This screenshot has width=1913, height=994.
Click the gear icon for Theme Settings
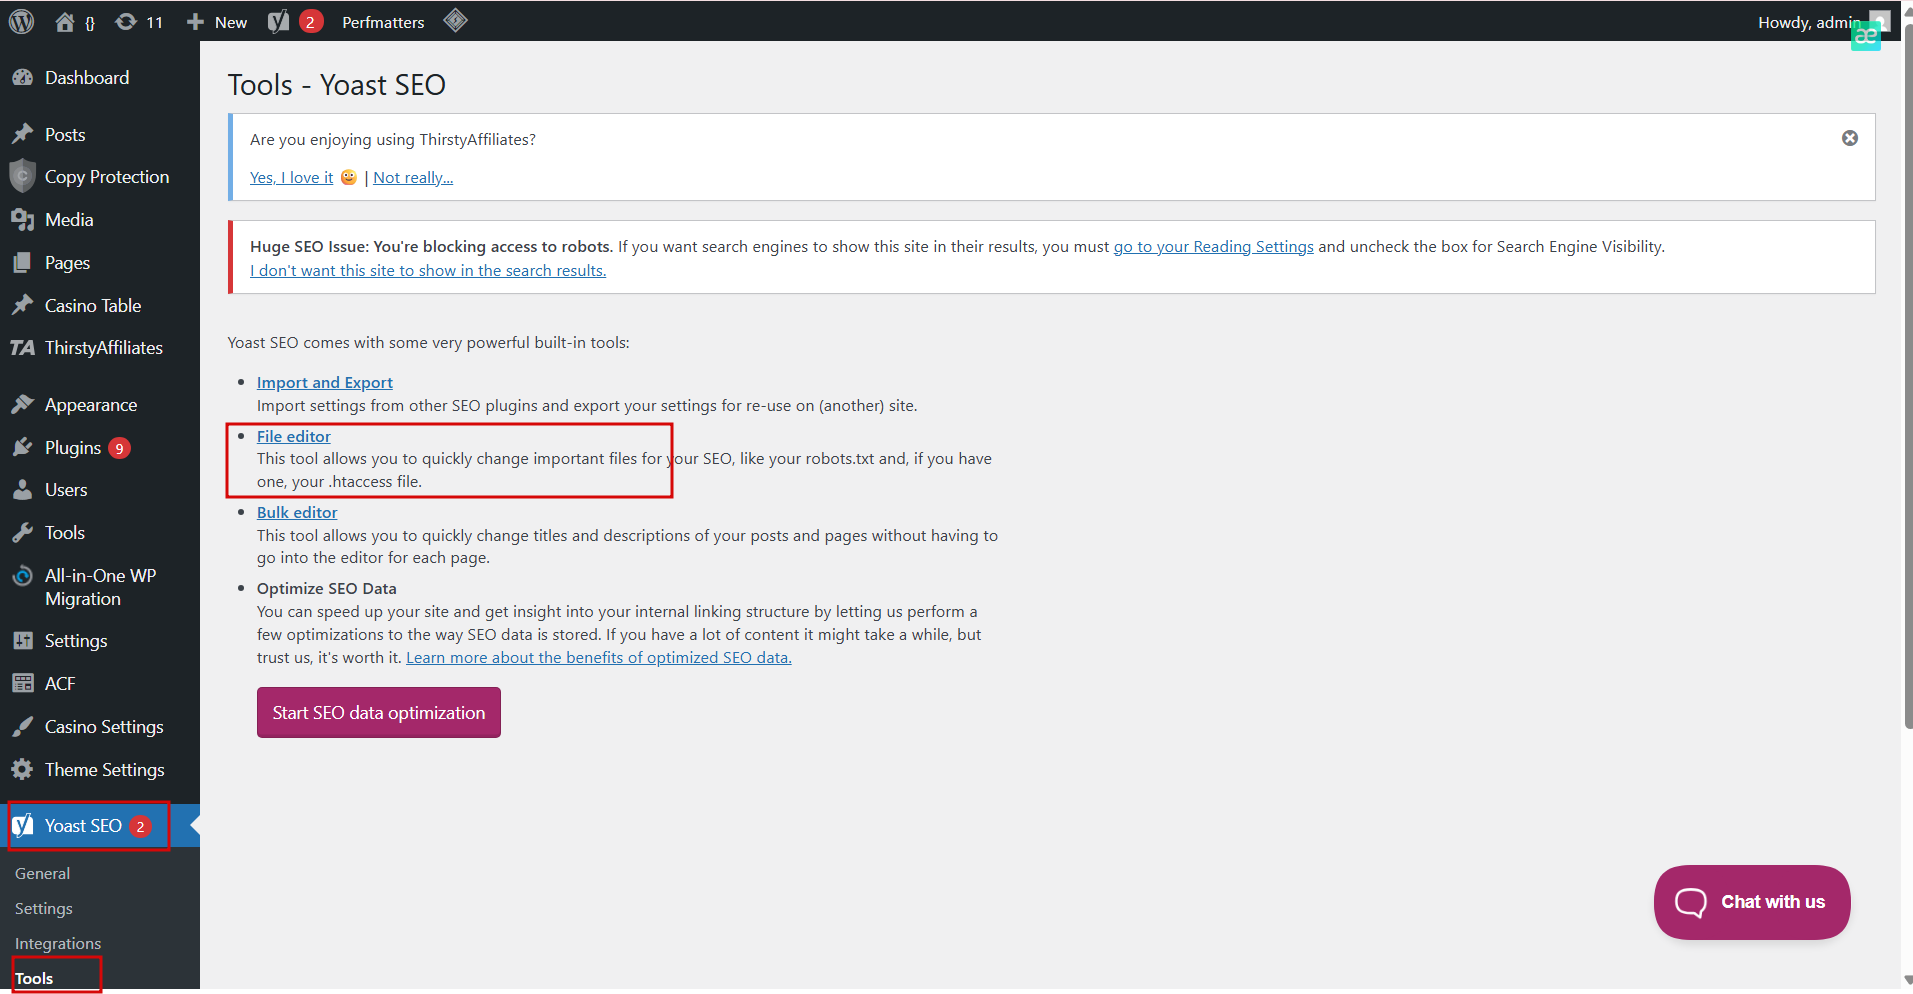(x=22, y=770)
